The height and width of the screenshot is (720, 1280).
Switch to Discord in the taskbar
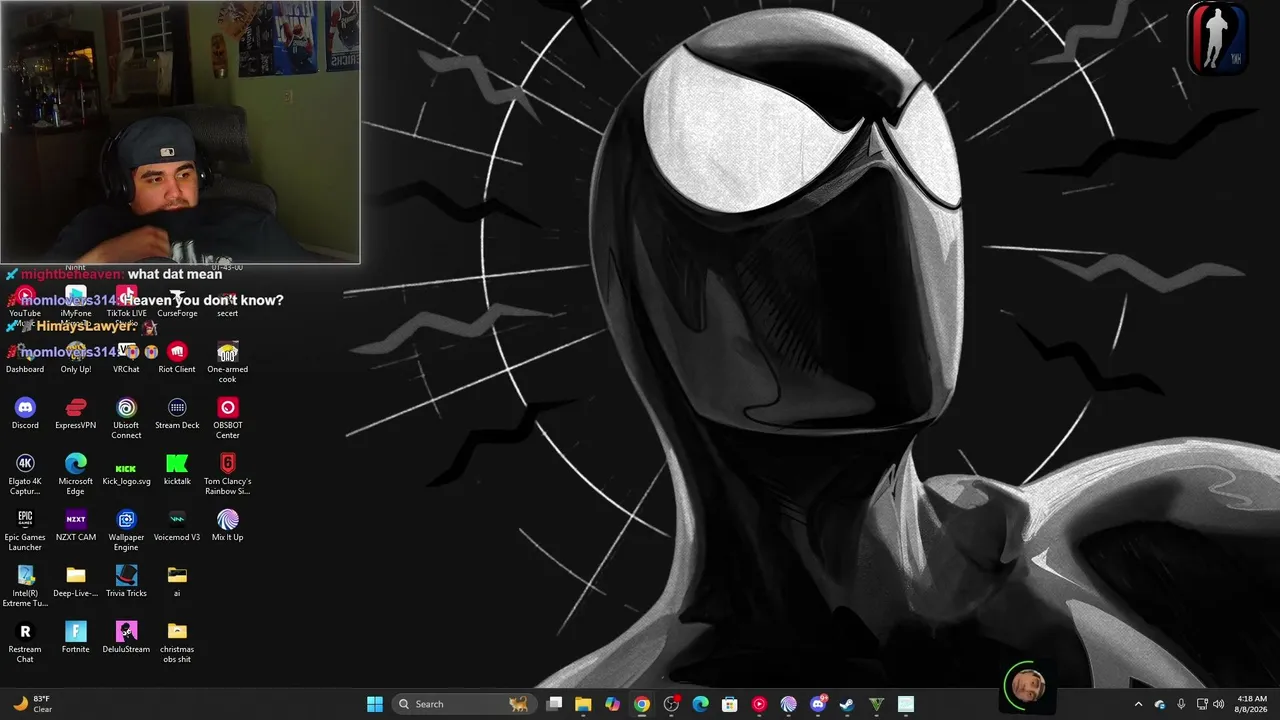point(818,704)
